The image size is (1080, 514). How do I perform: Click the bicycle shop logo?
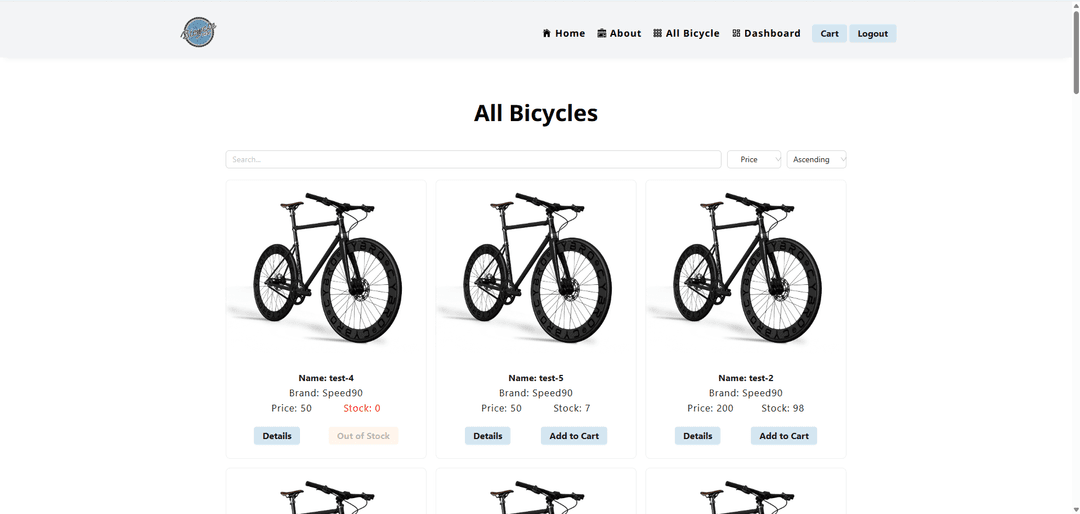(x=199, y=33)
